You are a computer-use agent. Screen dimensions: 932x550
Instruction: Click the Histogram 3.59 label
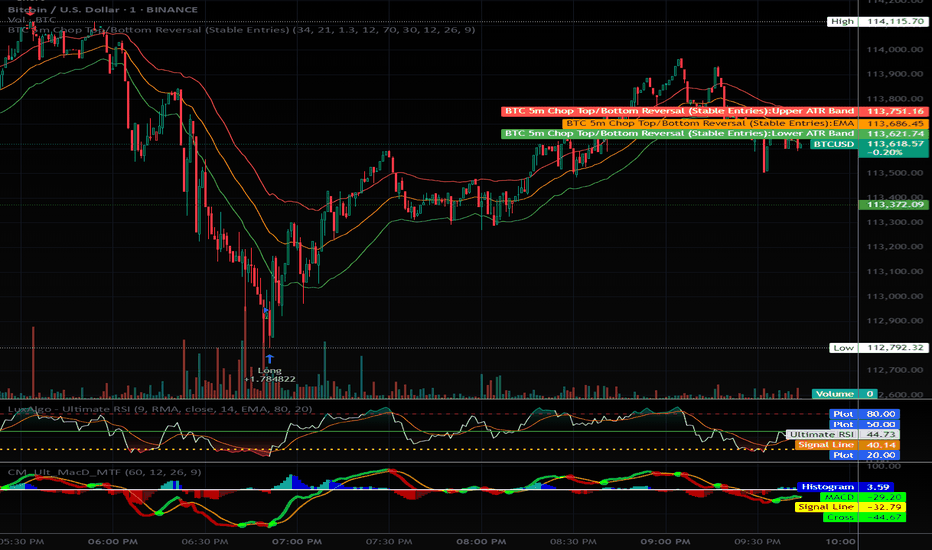pyautogui.click(x=846, y=487)
